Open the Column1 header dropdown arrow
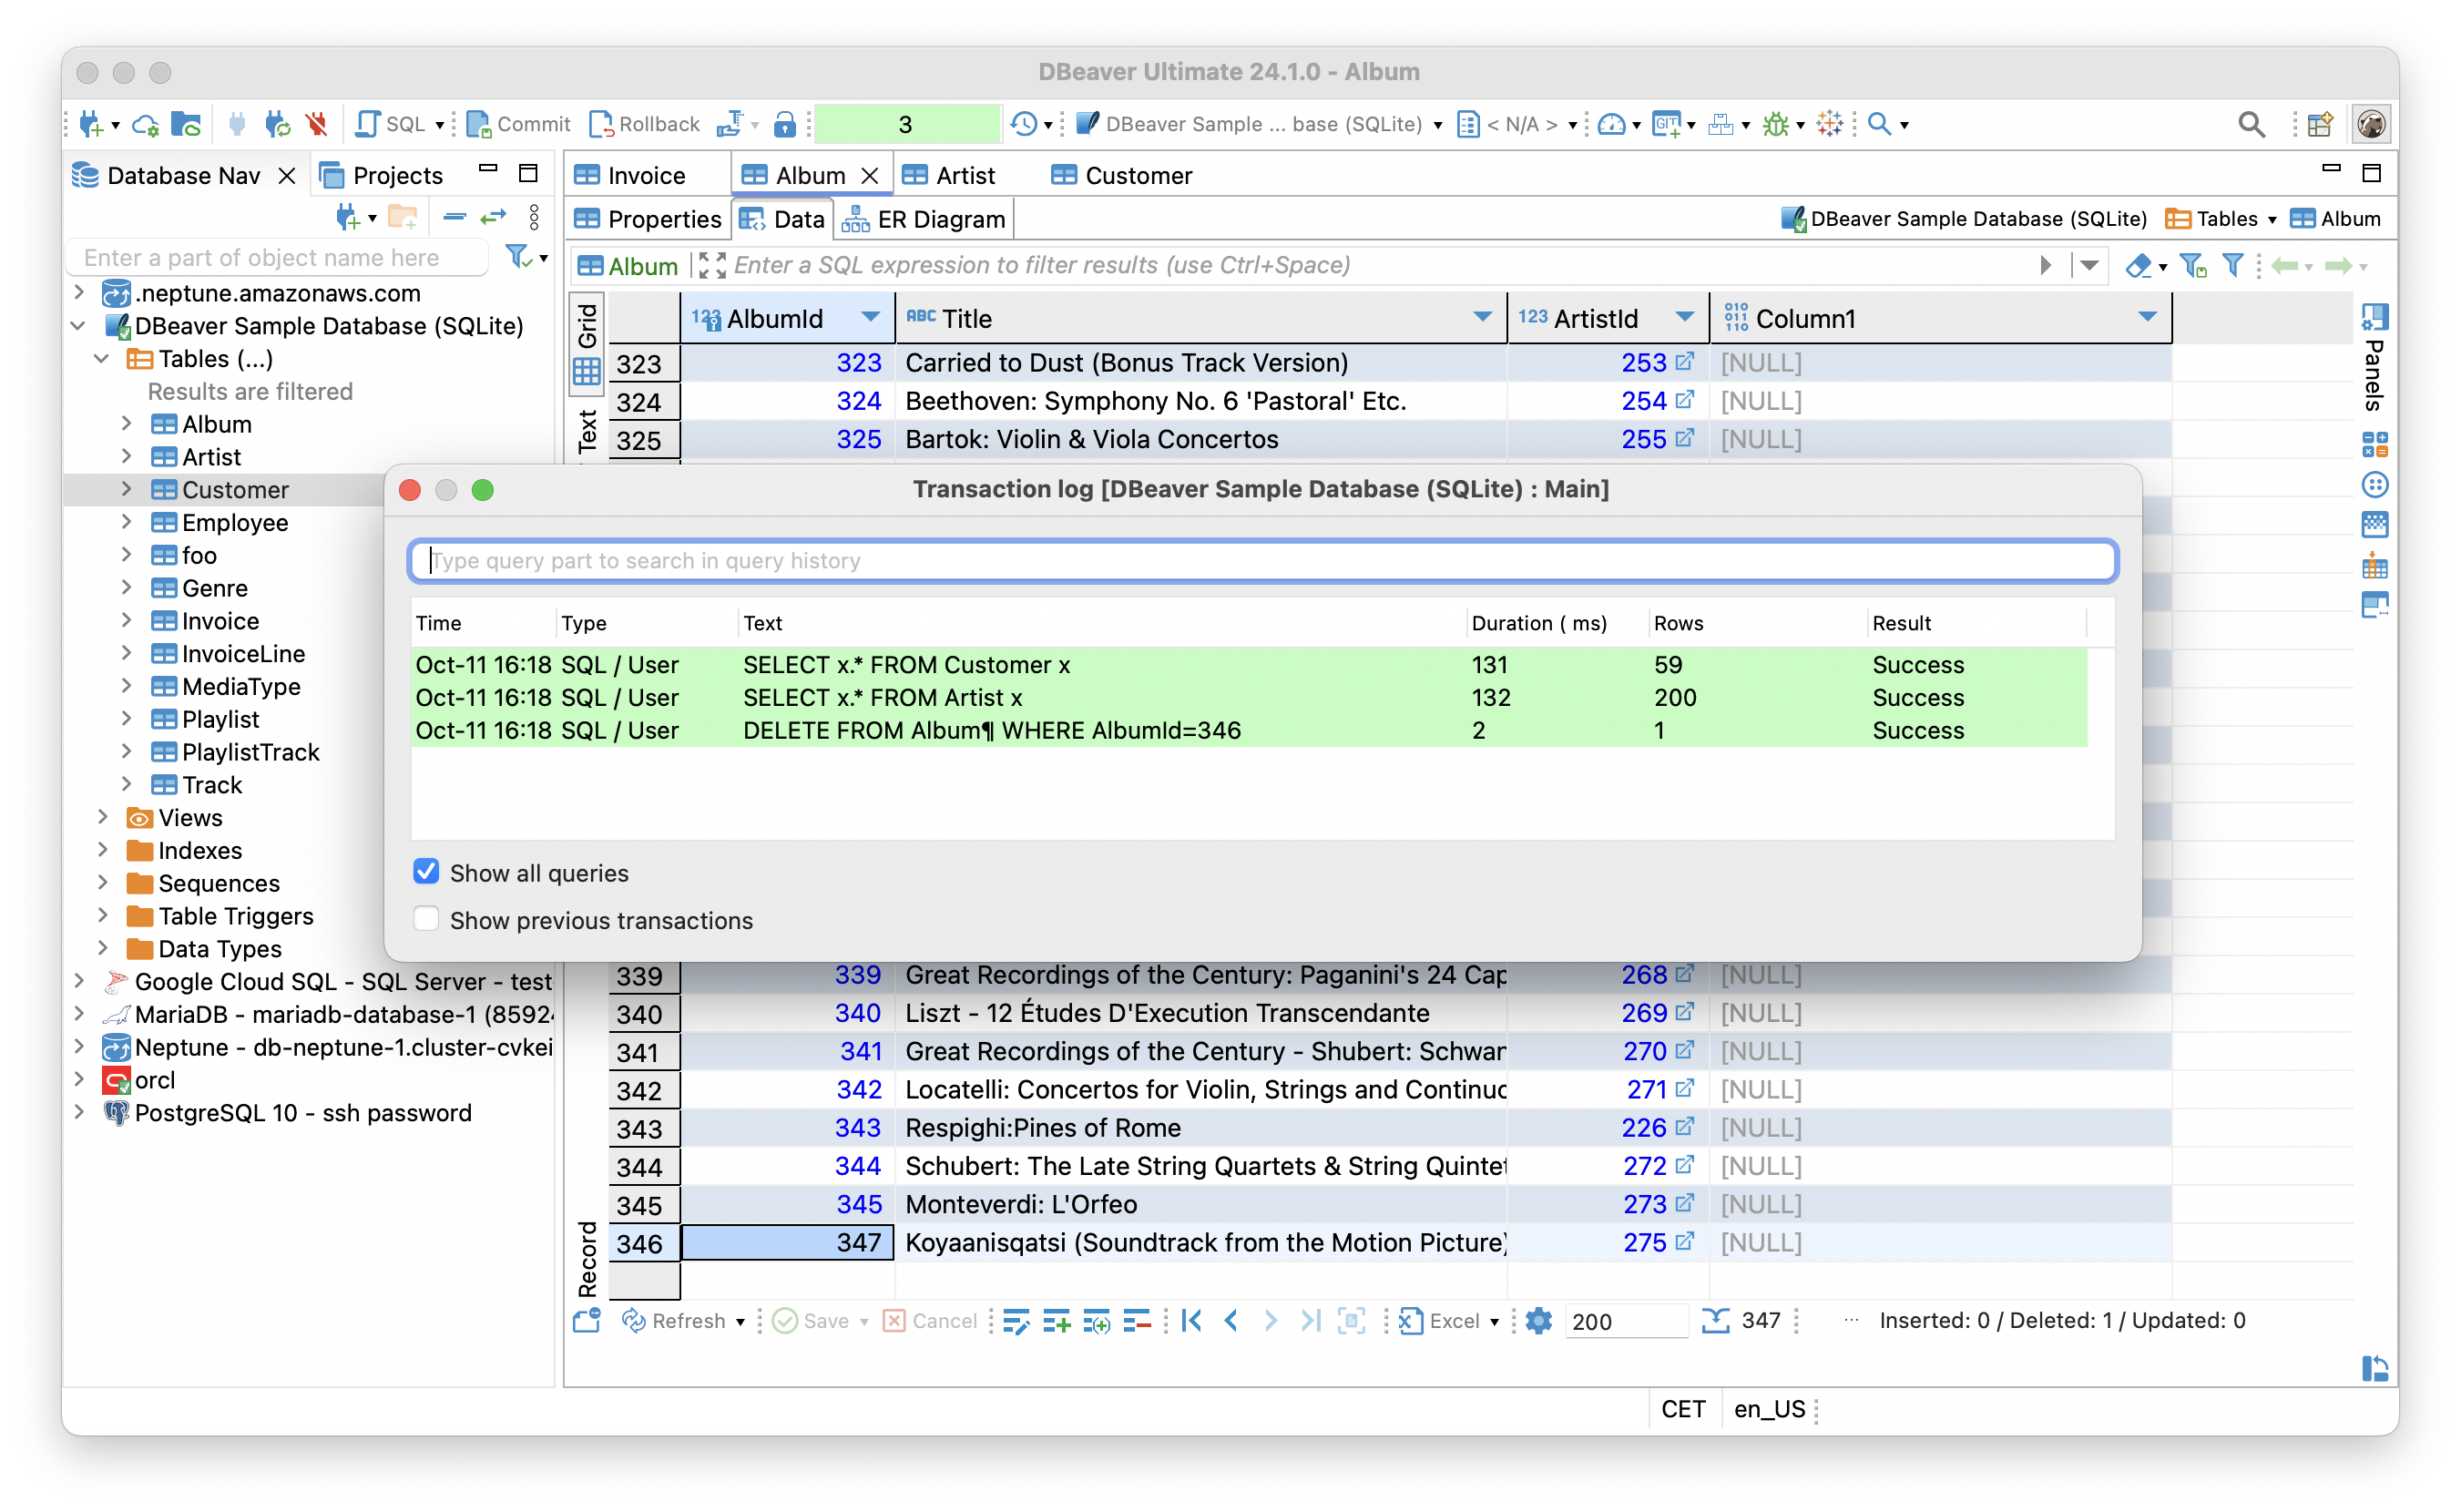This screenshot has width=2461, height=1512. pyautogui.click(x=2146, y=318)
